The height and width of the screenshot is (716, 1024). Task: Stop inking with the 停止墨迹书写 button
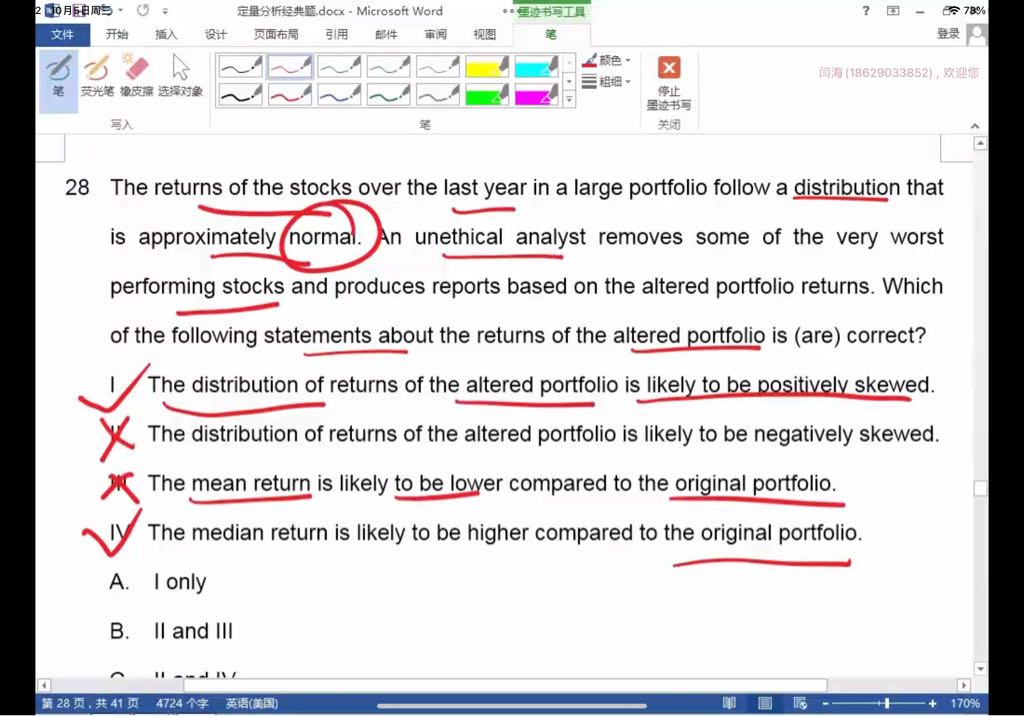pos(668,83)
